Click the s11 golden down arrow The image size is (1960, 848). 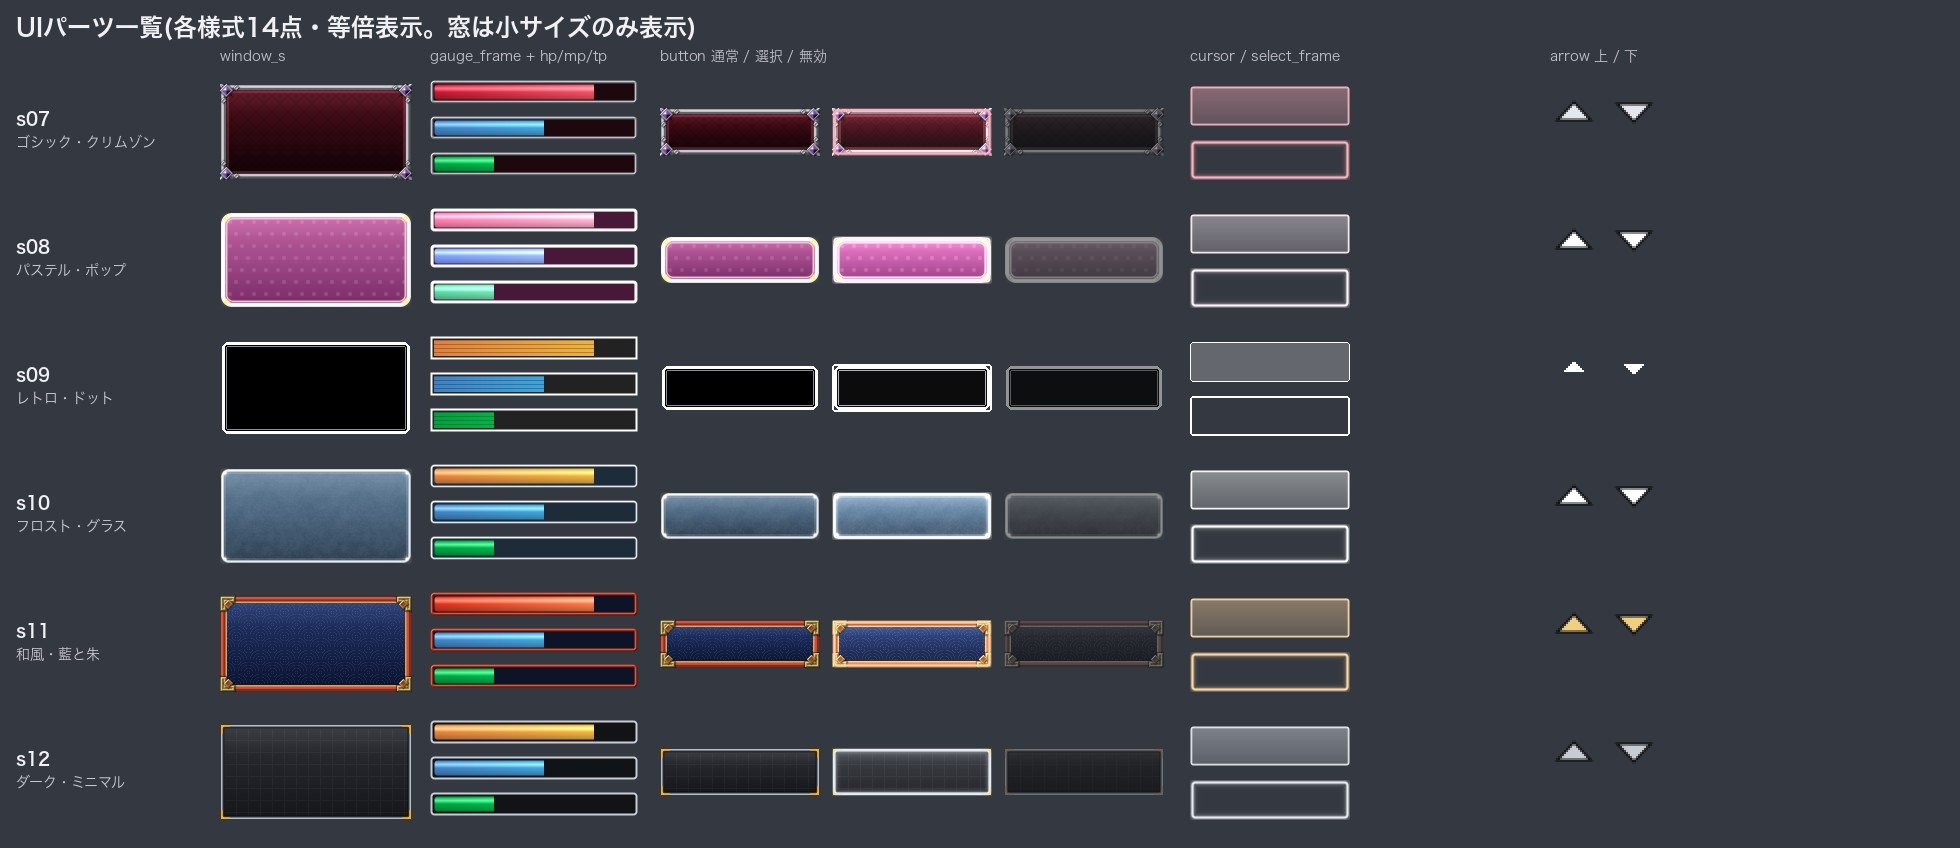[1634, 624]
